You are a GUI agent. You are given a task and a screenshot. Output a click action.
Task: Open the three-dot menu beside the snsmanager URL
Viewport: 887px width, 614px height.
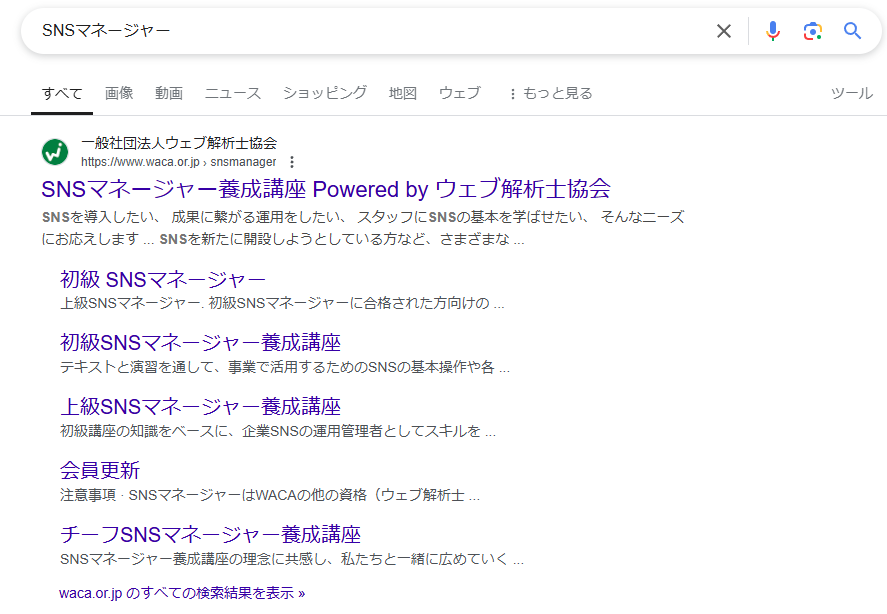pos(292,162)
